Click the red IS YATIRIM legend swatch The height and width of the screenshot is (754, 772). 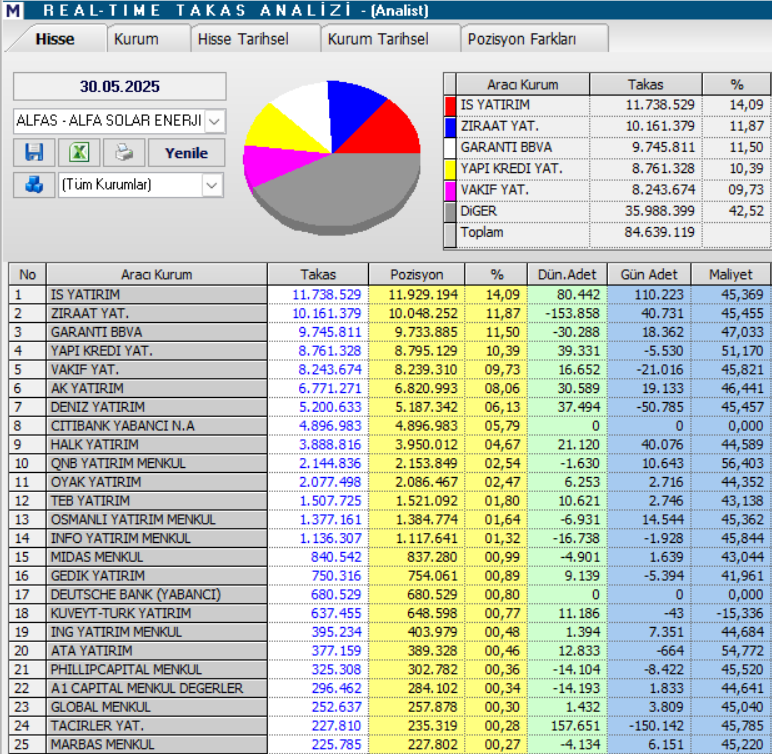[x=450, y=105]
